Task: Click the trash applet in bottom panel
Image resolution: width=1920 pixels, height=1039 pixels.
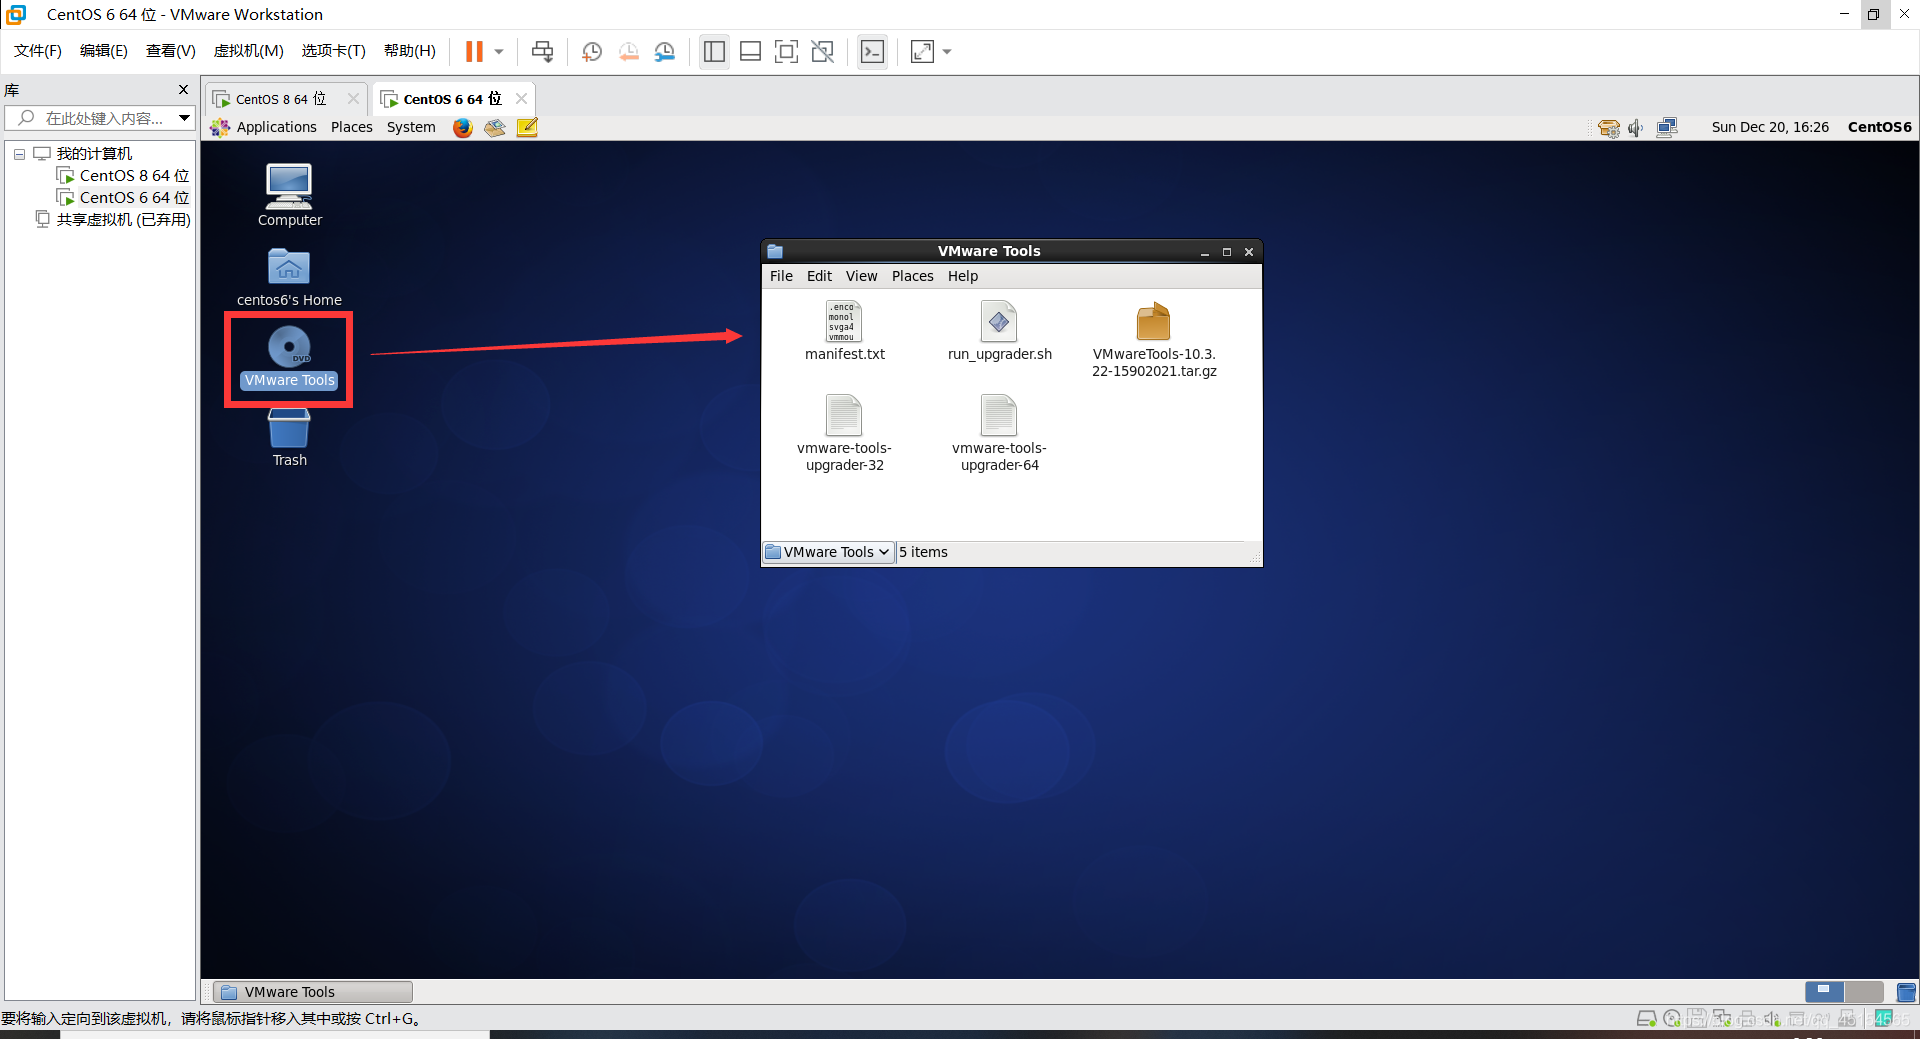Action: coord(1906,992)
